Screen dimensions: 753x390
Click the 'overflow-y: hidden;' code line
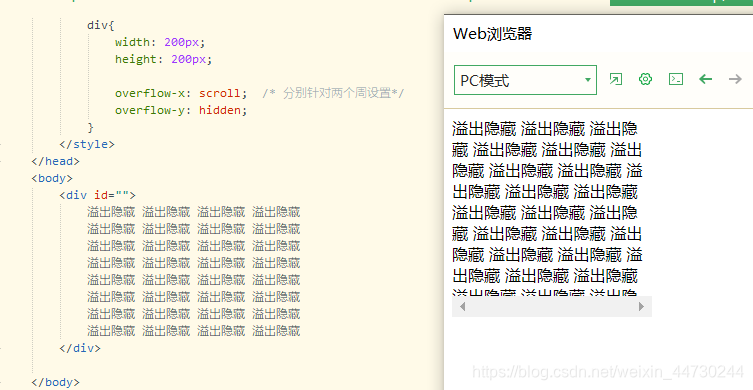(181, 110)
